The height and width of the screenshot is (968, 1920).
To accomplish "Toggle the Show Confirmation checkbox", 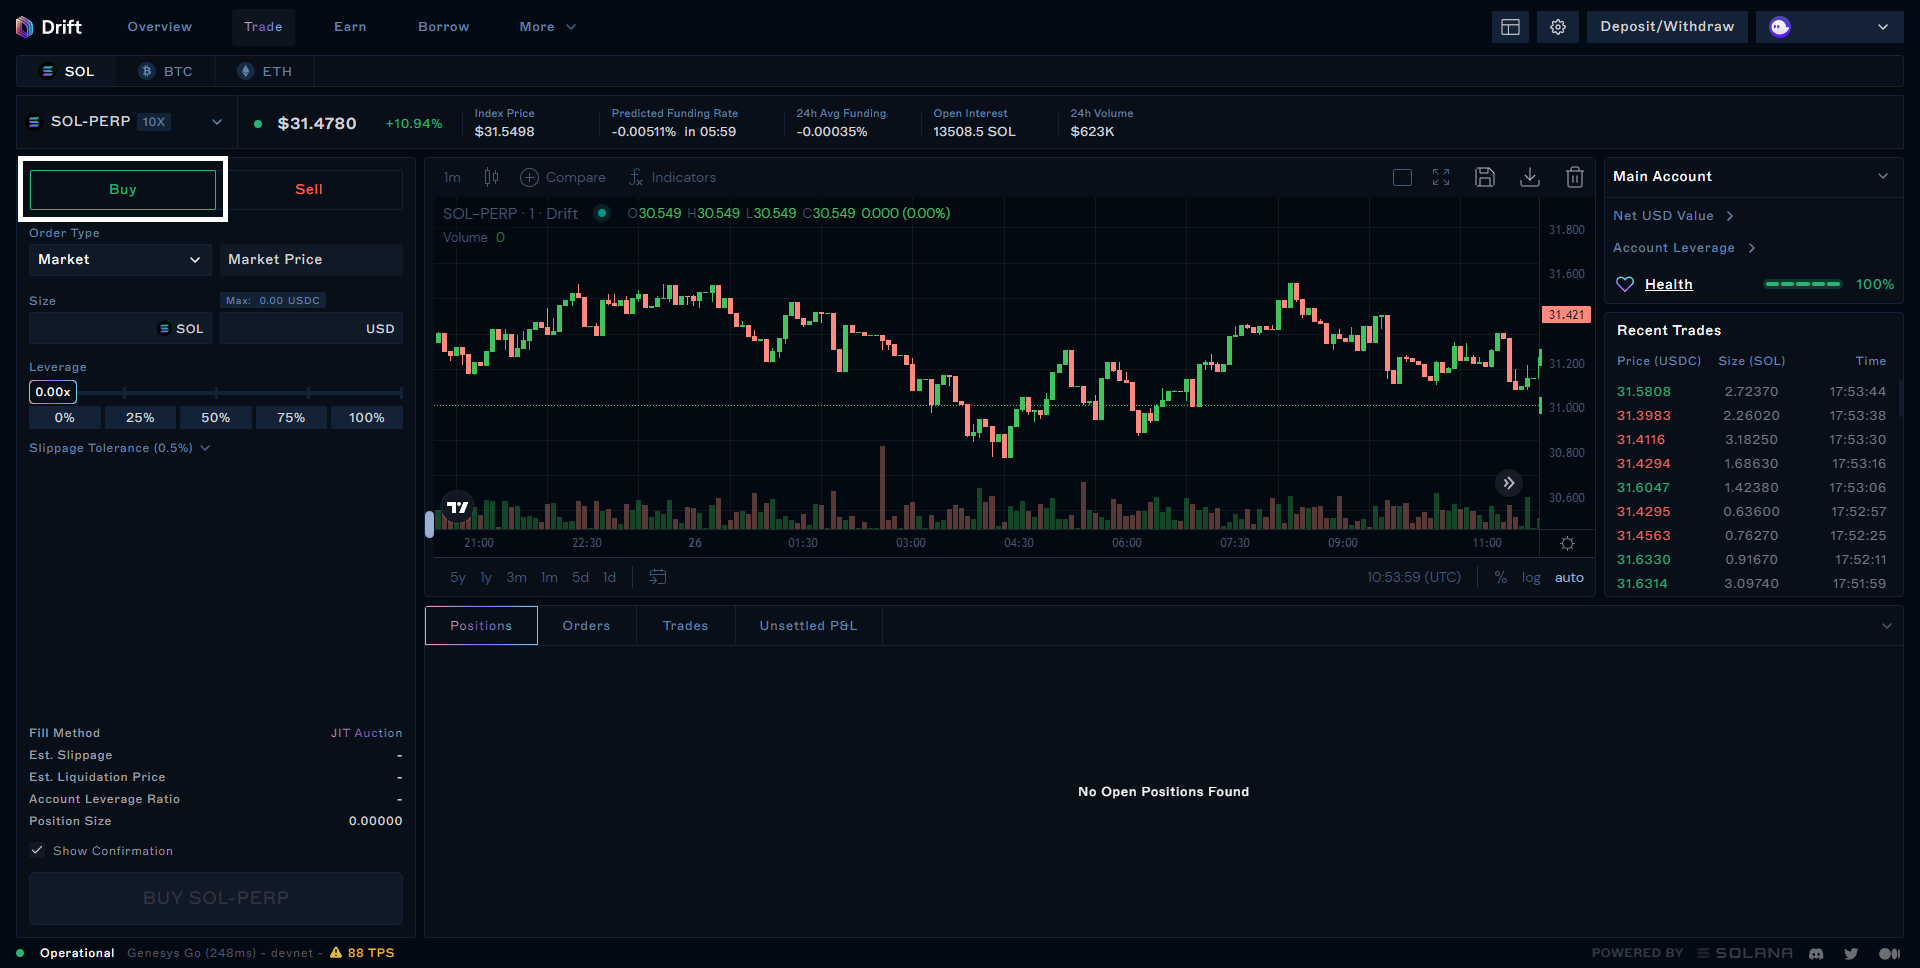I will point(37,850).
